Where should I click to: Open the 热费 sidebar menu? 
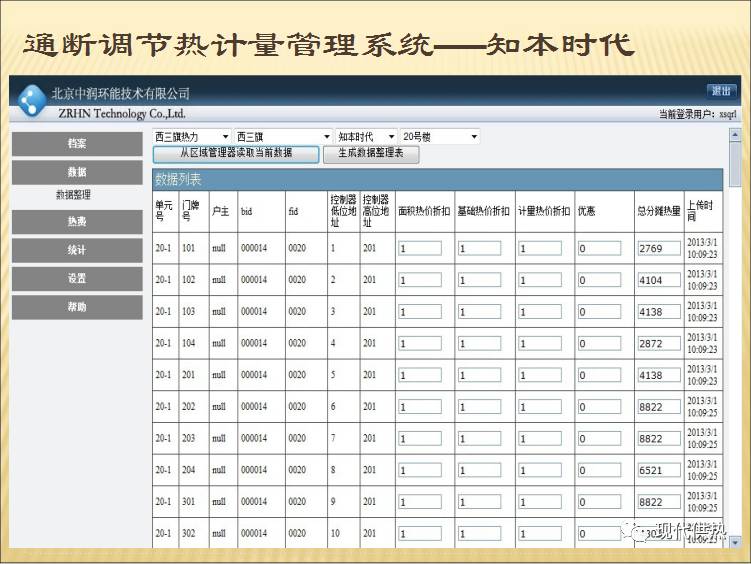click(77, 222)
